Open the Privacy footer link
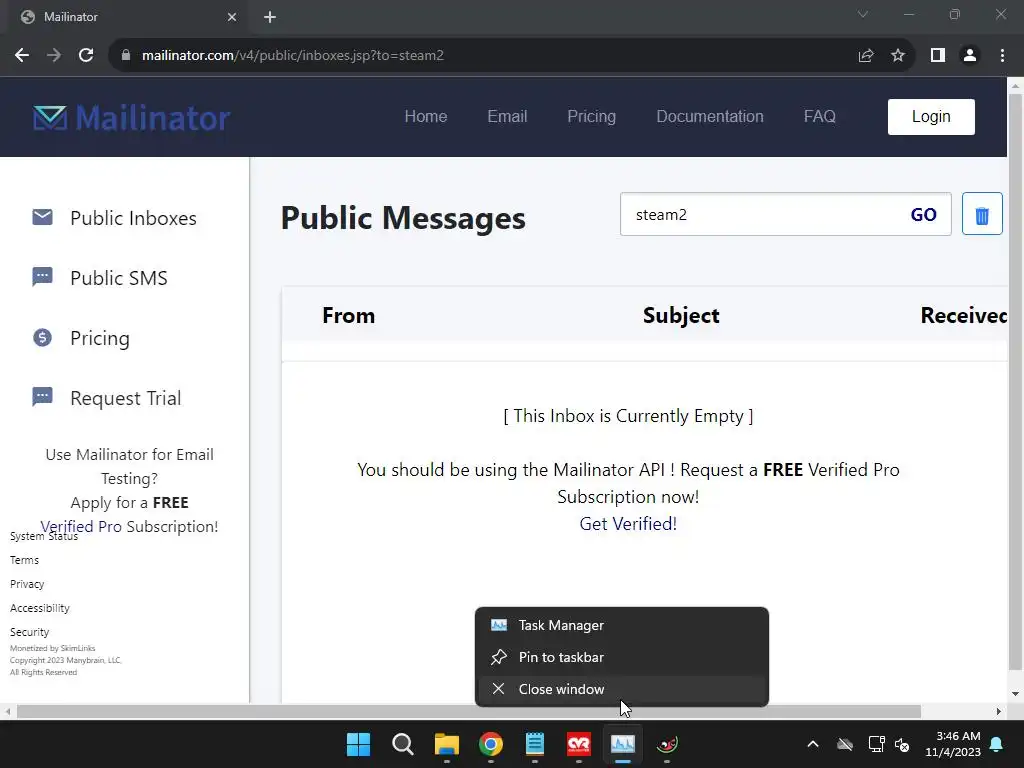The height and width of the screenshot is (768, 1024). coord(27,584)
